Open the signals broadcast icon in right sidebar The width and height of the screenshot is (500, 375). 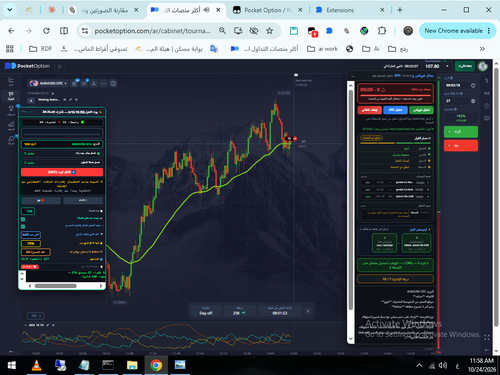pyautogui.click(x=487, y=93)
